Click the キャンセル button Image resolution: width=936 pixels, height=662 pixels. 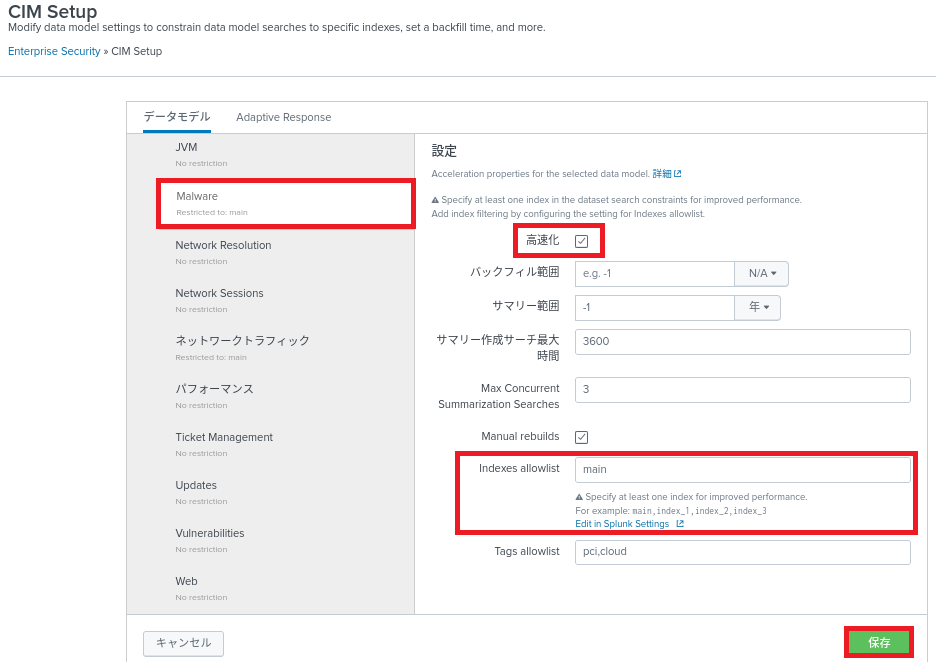[183, 643]
